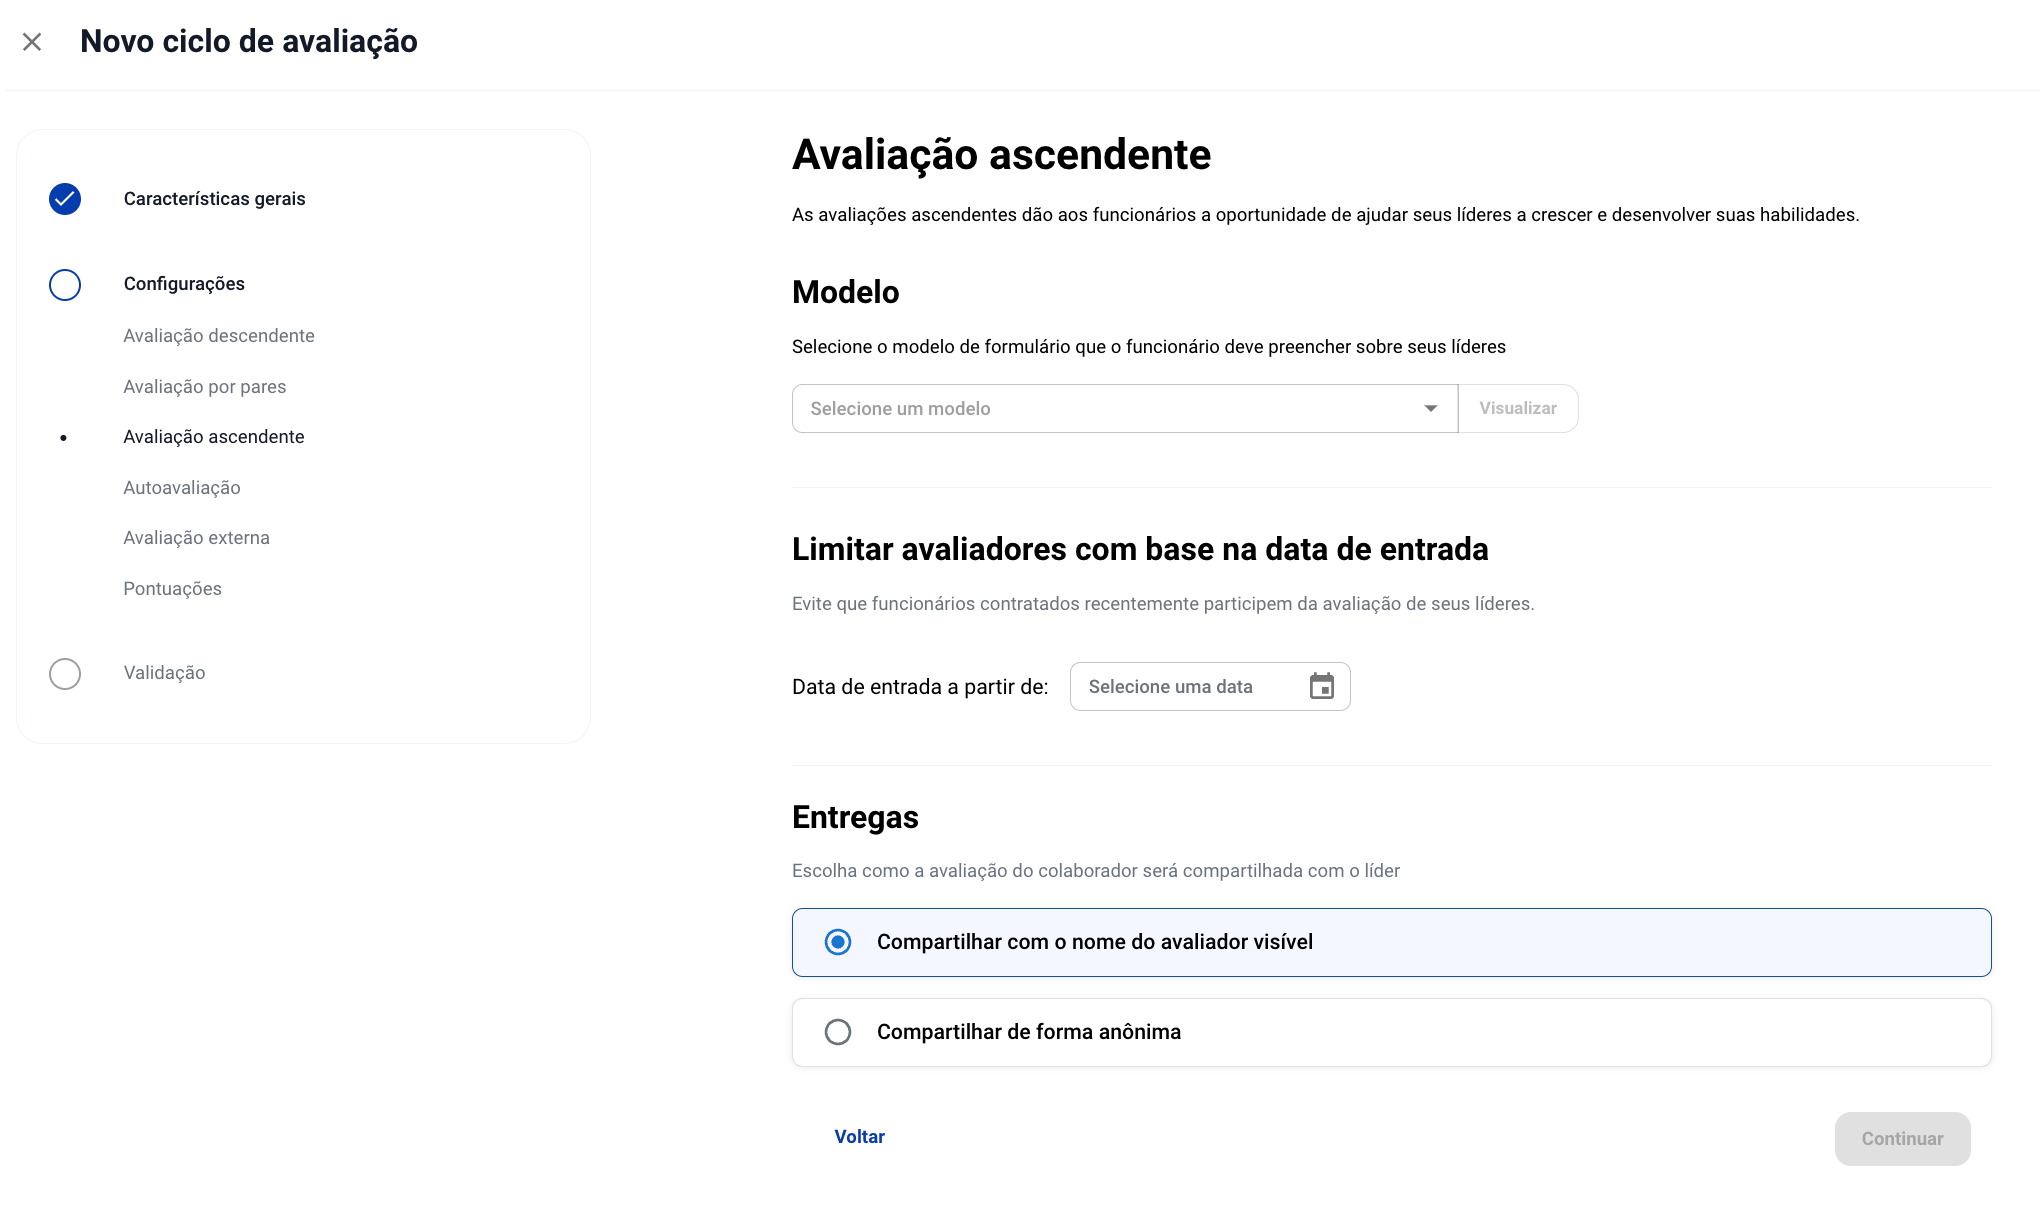Click the Modelo section heading
Image resolution: width=2040 pixels, height=1216 pixels.
point(846,292)
